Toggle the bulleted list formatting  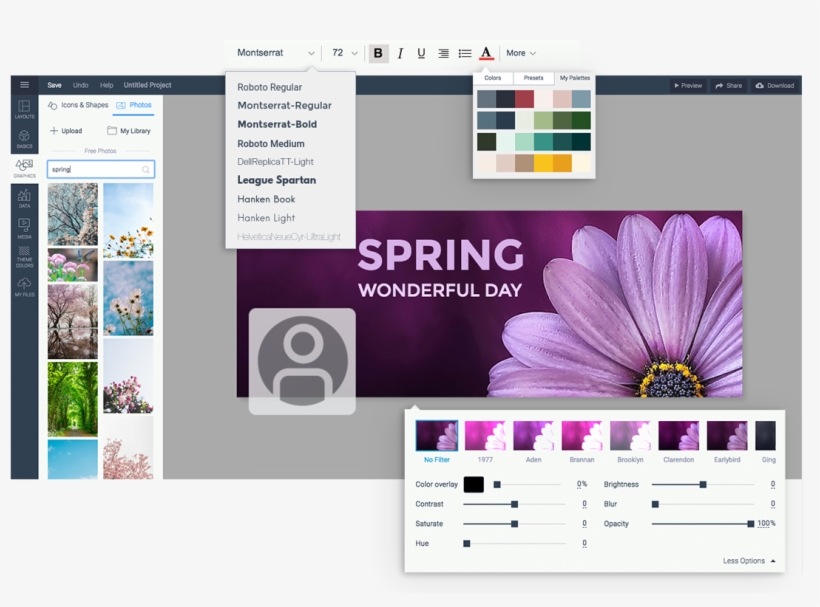point(465,53)
